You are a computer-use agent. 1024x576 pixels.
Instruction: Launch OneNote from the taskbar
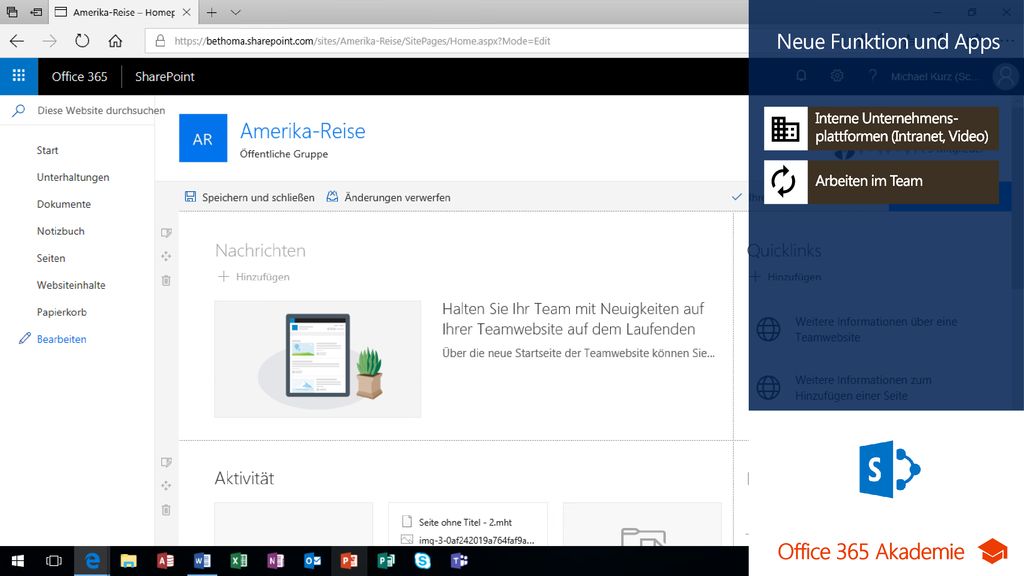click(276, 561)
